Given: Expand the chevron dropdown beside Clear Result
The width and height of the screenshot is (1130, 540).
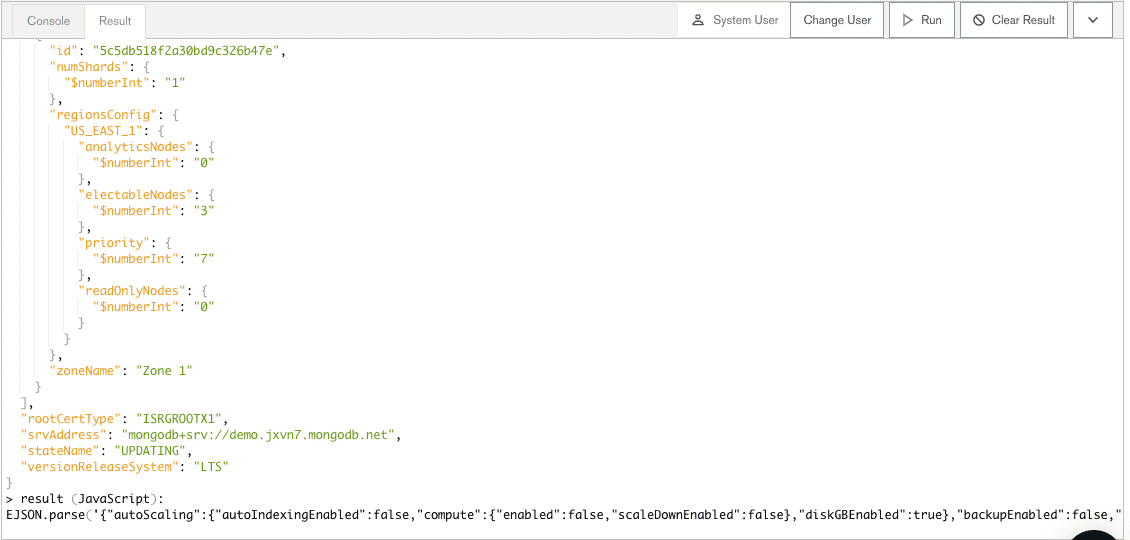Looking at the screenshot, I should pyautogui.click(x=1092, y=20).
